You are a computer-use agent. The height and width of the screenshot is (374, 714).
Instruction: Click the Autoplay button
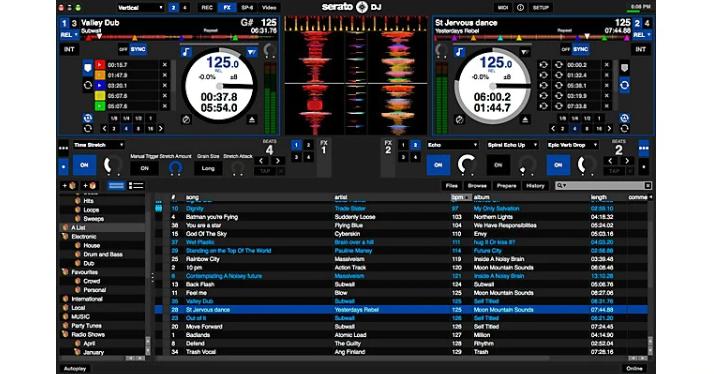75,368
